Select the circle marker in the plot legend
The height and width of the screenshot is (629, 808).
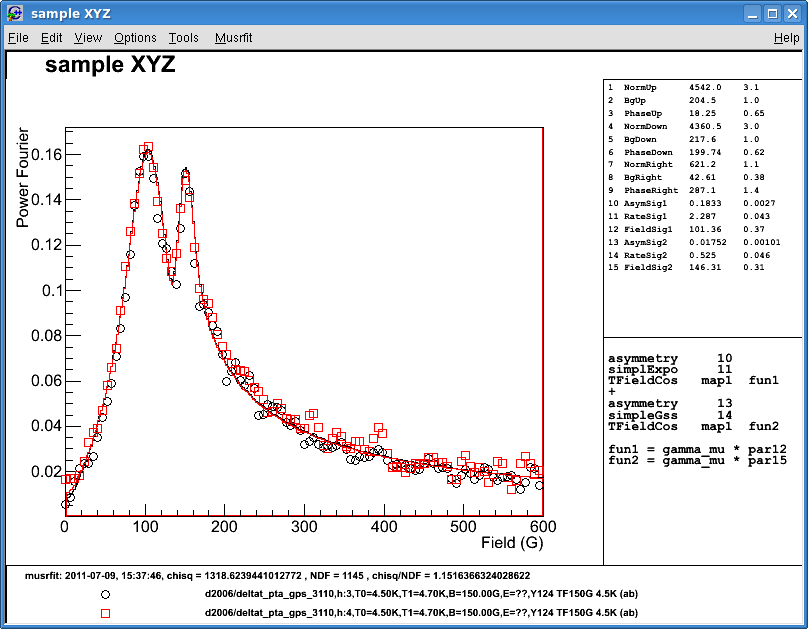click(x=104, y=593)
